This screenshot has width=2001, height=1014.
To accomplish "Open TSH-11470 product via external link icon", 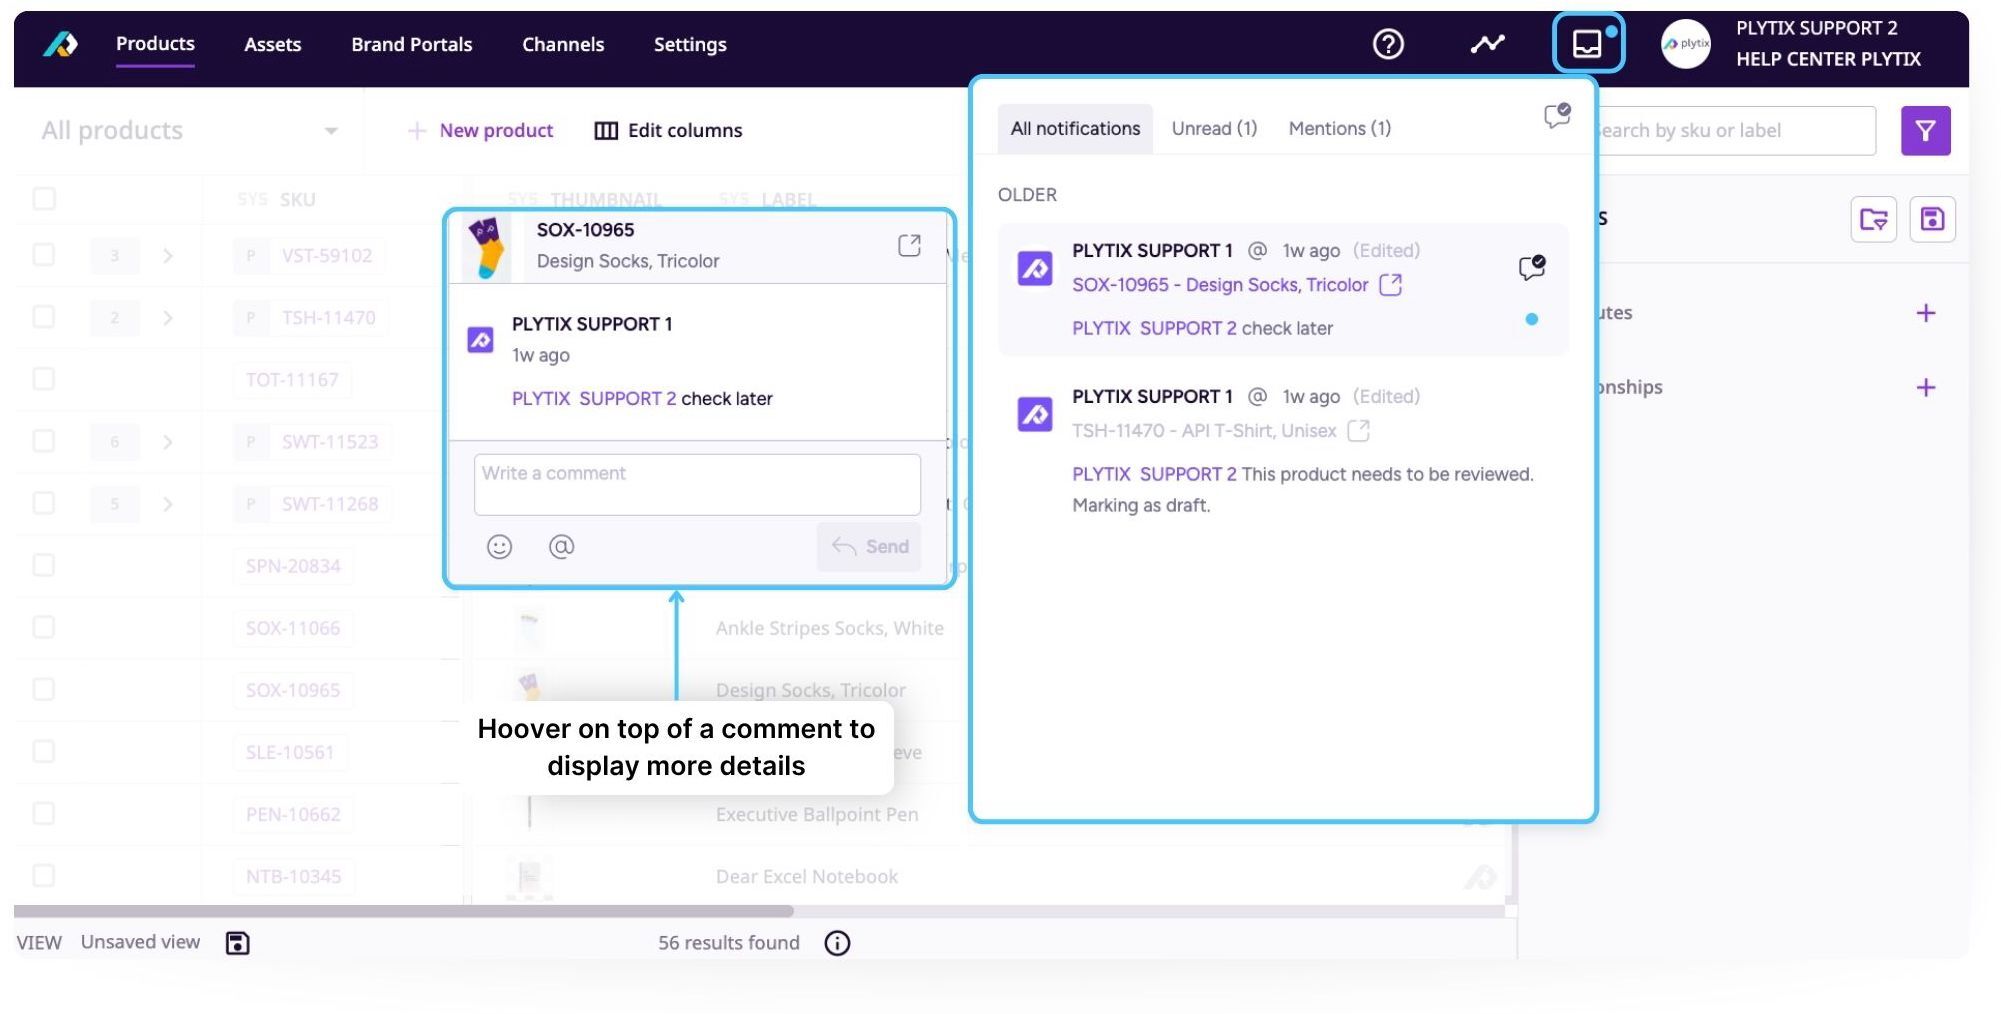I will [x=1358, y=431].
